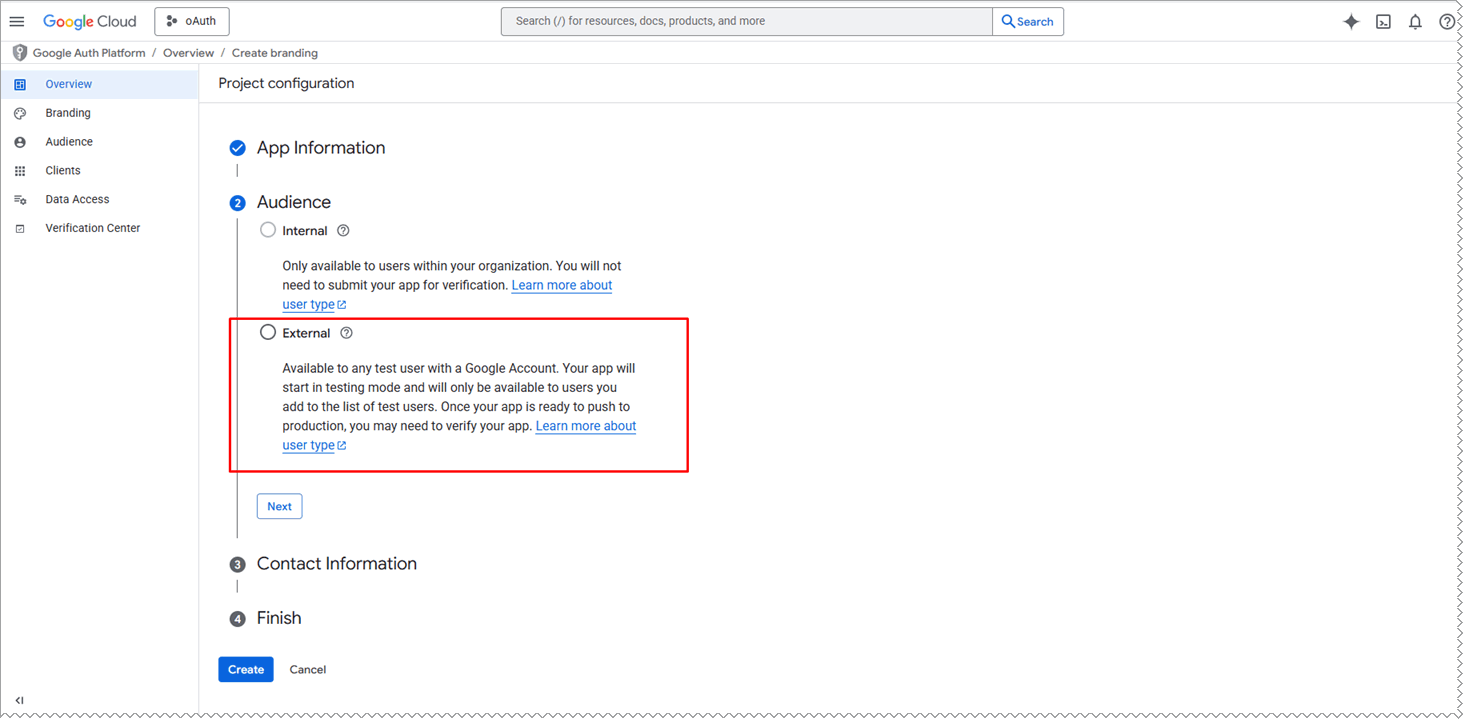Click the step 4 number badge
The image size is (1463, 719).
tap(237, 619)
